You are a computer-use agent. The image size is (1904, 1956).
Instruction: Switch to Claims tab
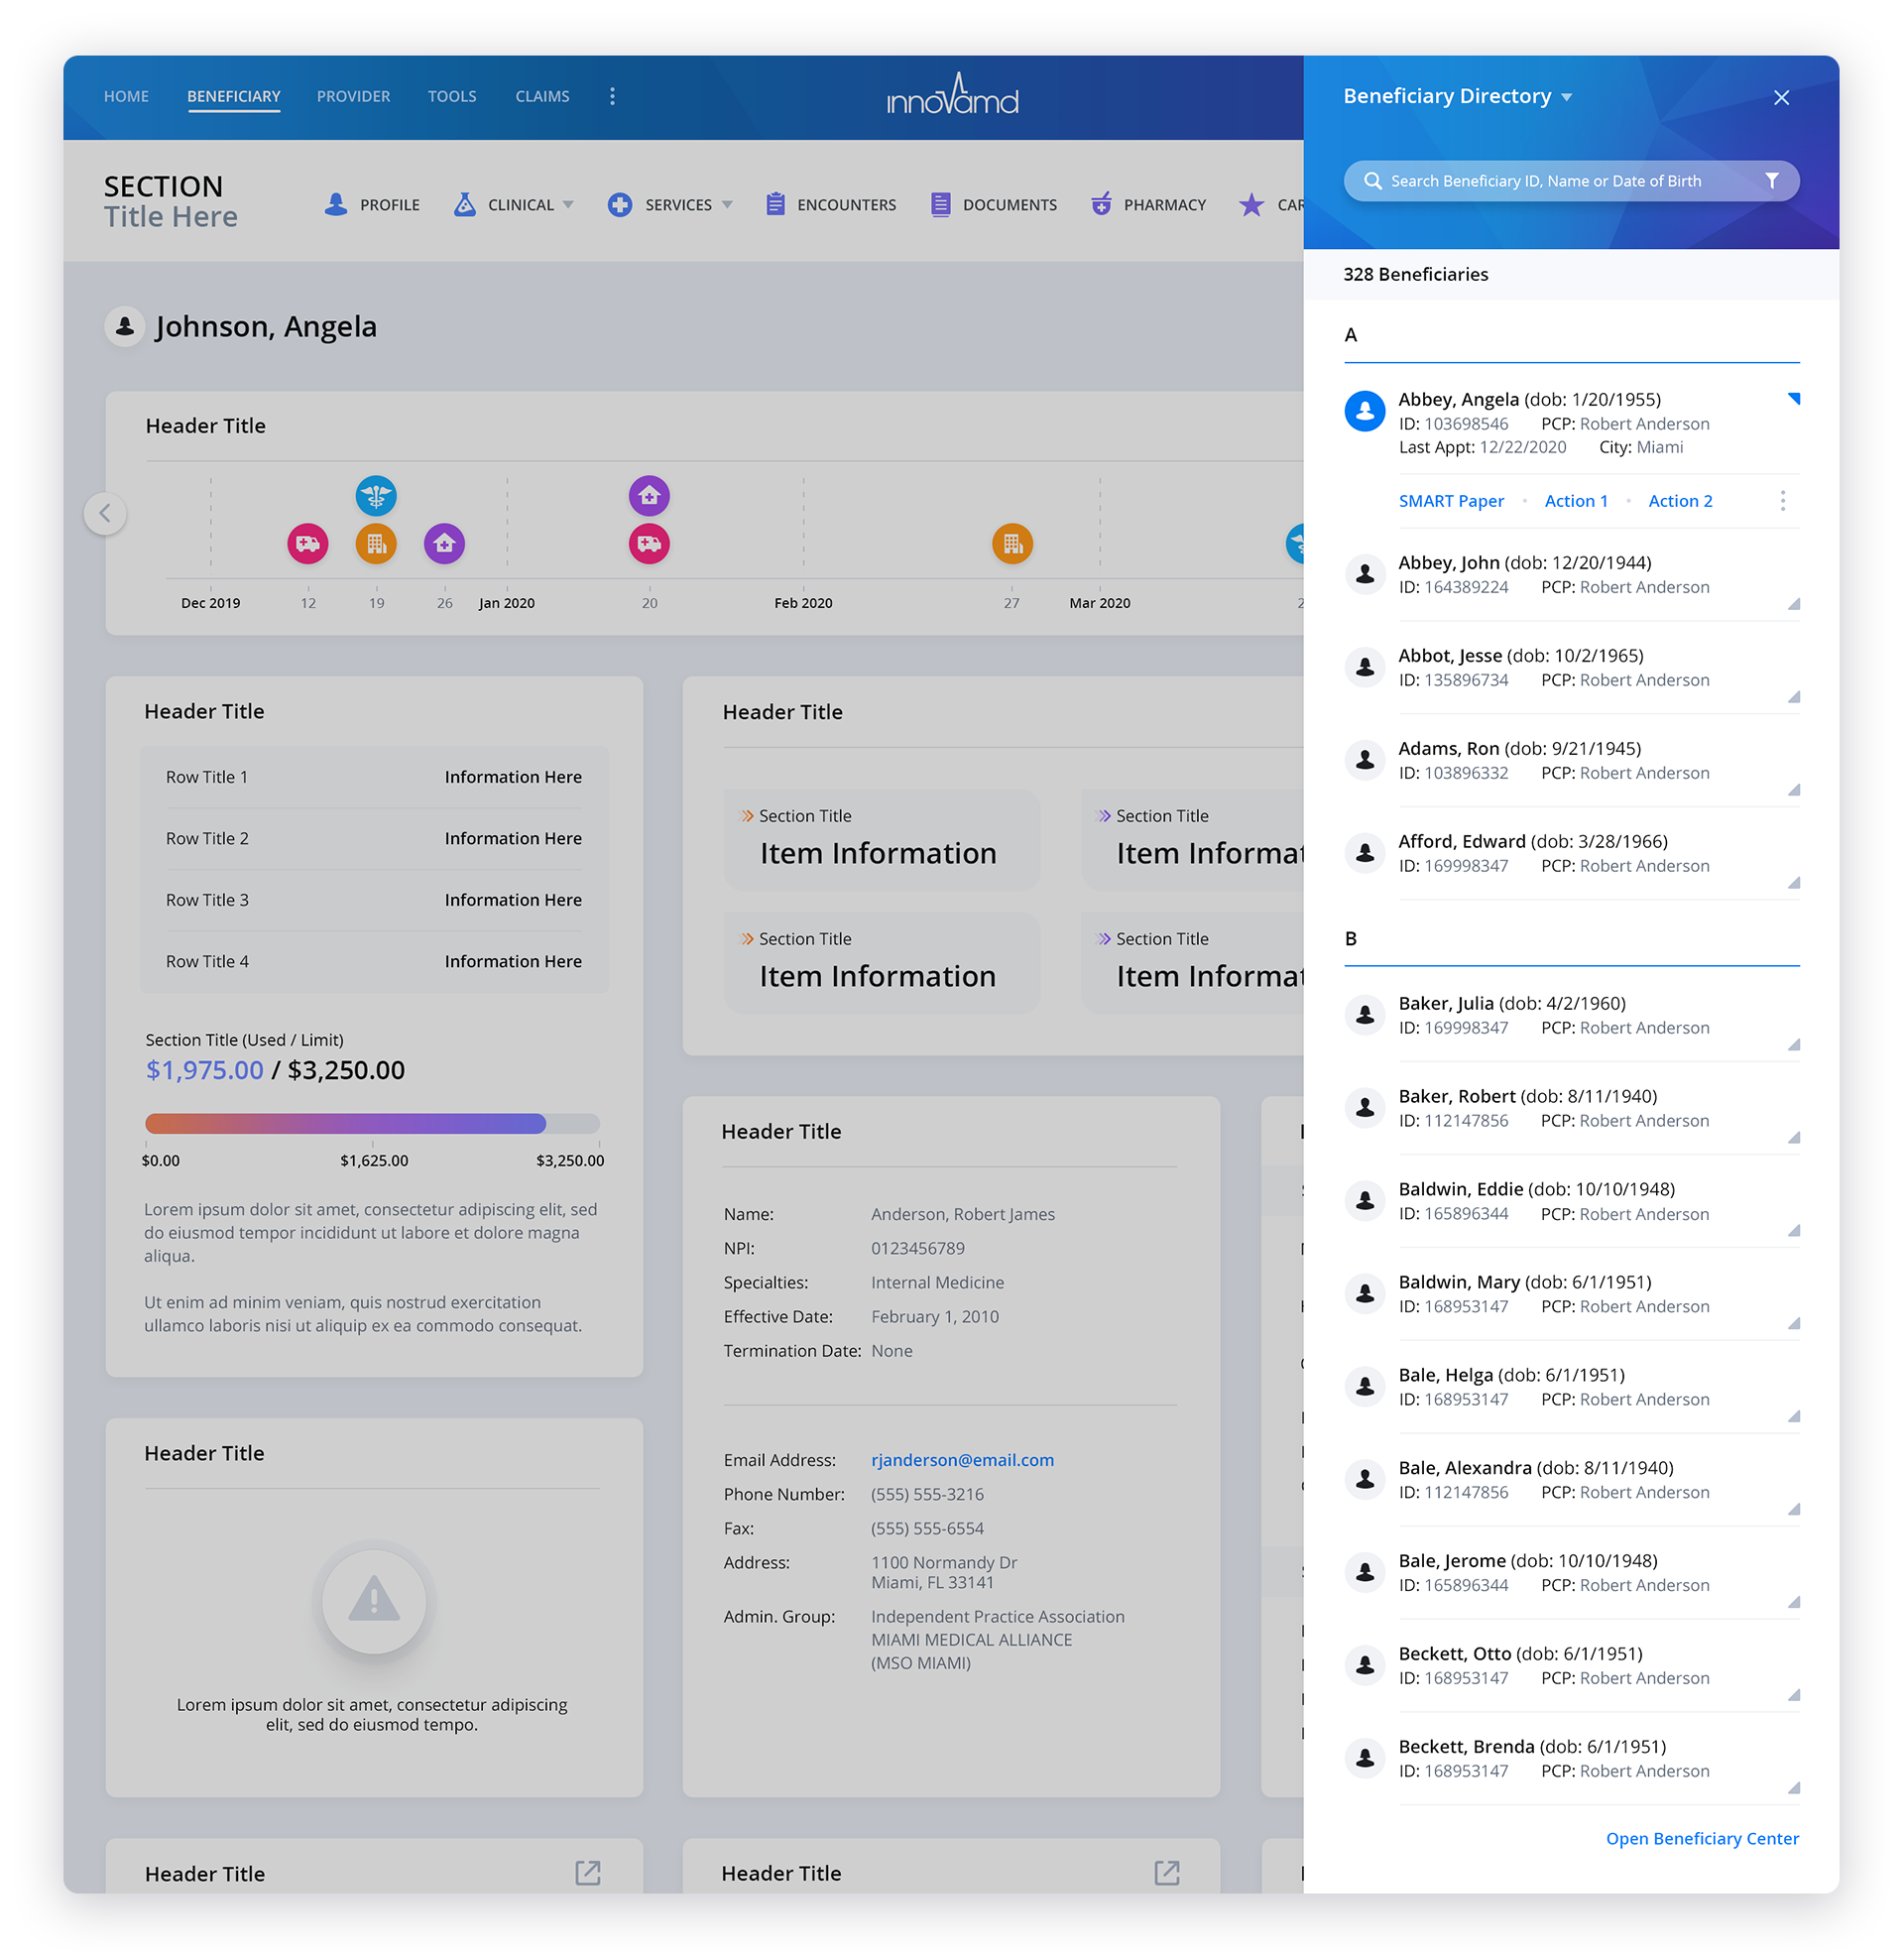click(x=542, y=96)
